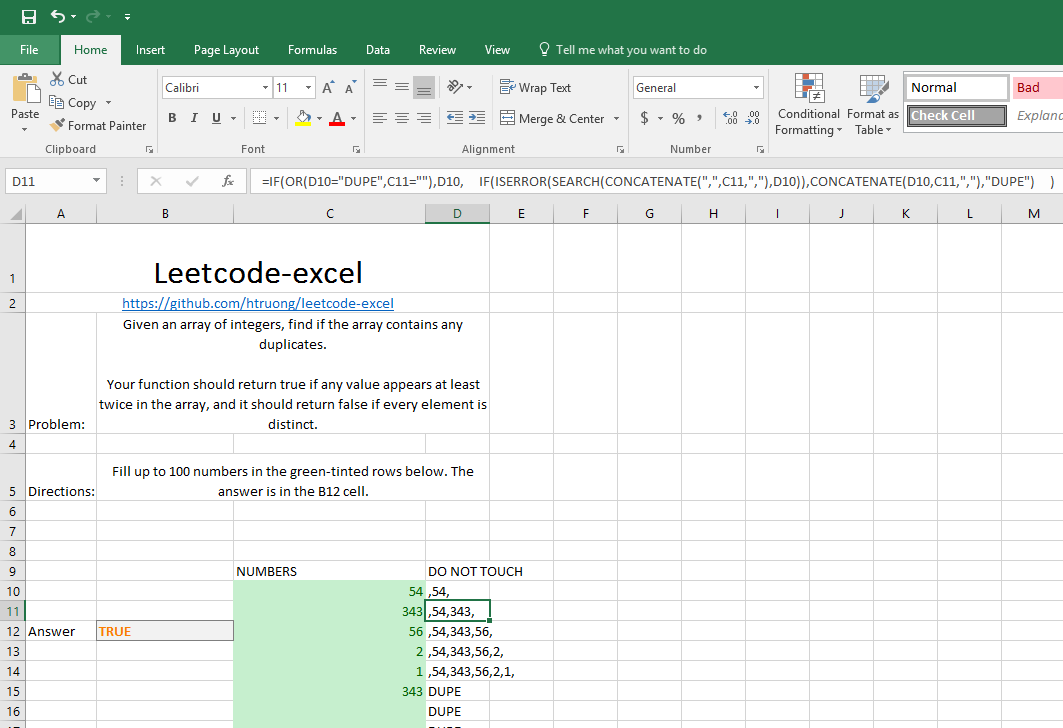Toggle Underline formatting
The width and height of the screenshot is (1063, 728).
(216, 118)
